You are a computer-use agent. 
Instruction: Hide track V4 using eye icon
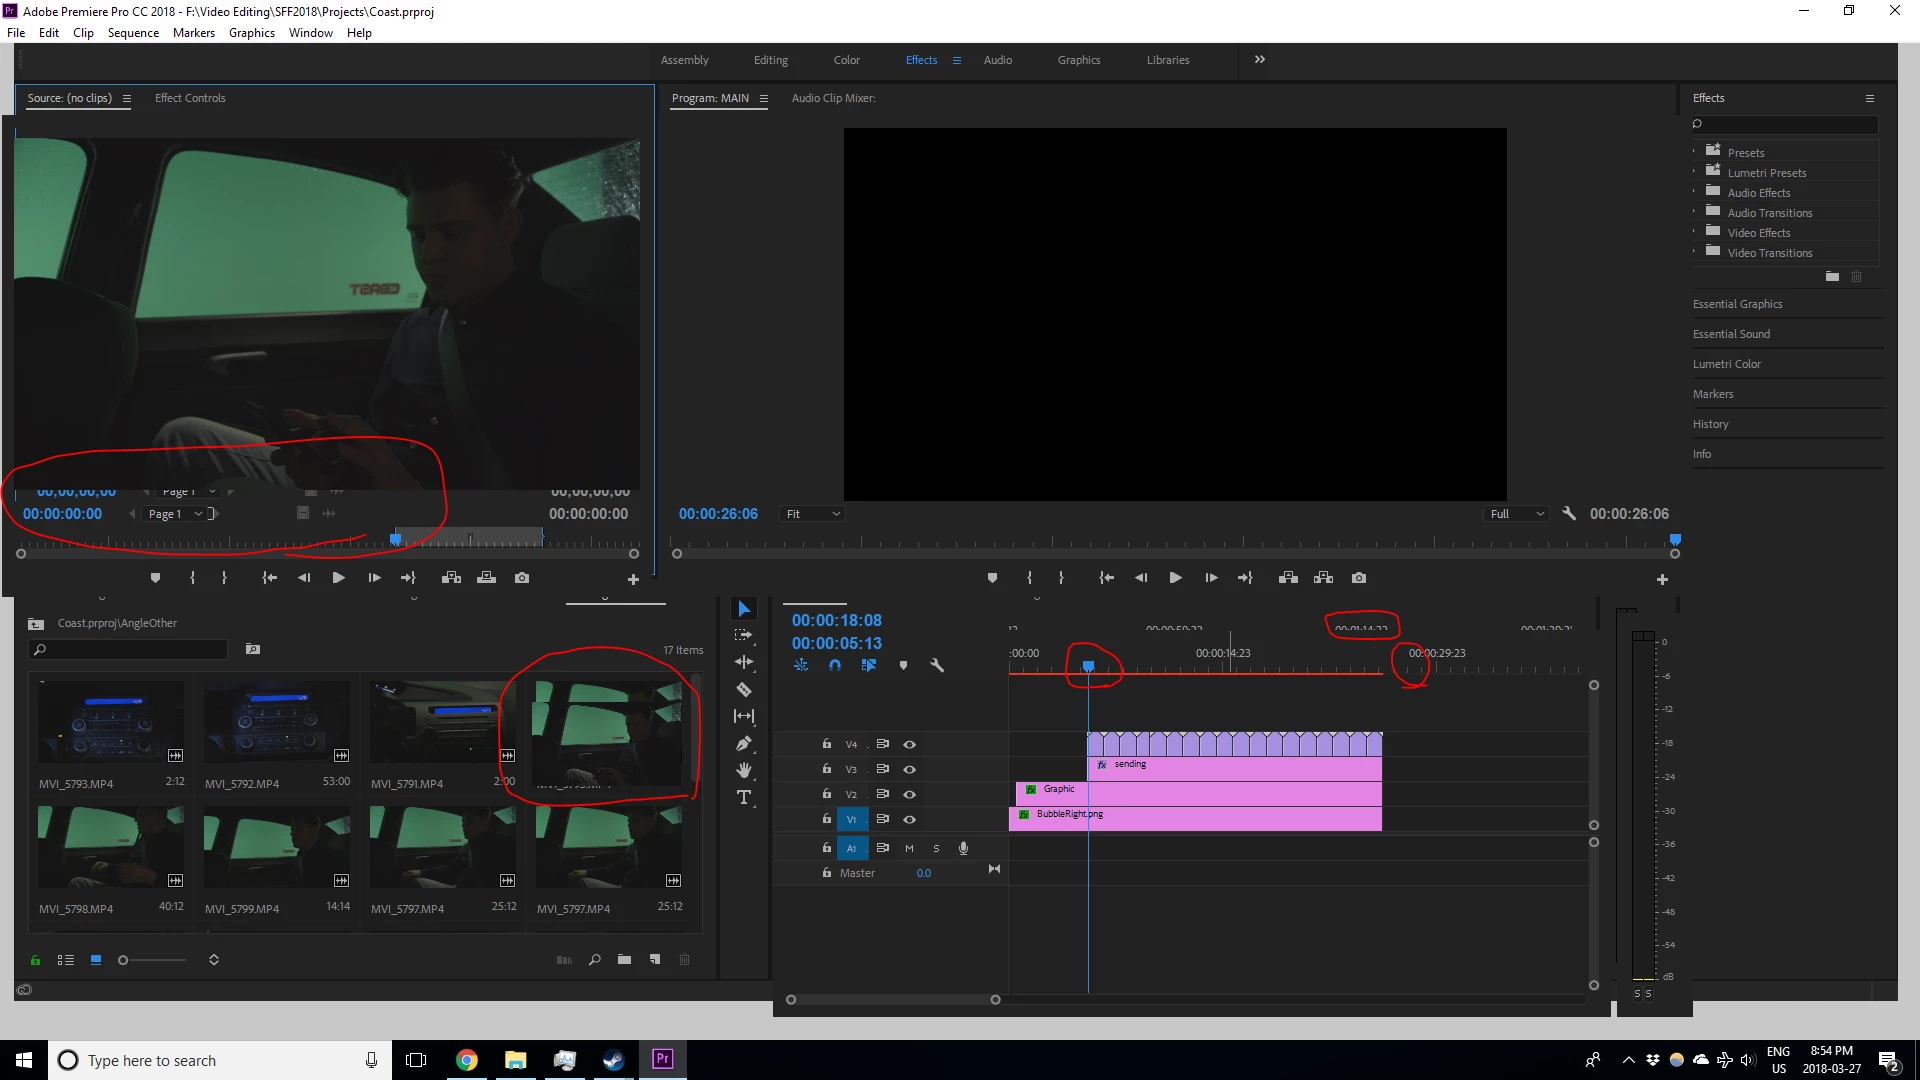pos(910,744)
